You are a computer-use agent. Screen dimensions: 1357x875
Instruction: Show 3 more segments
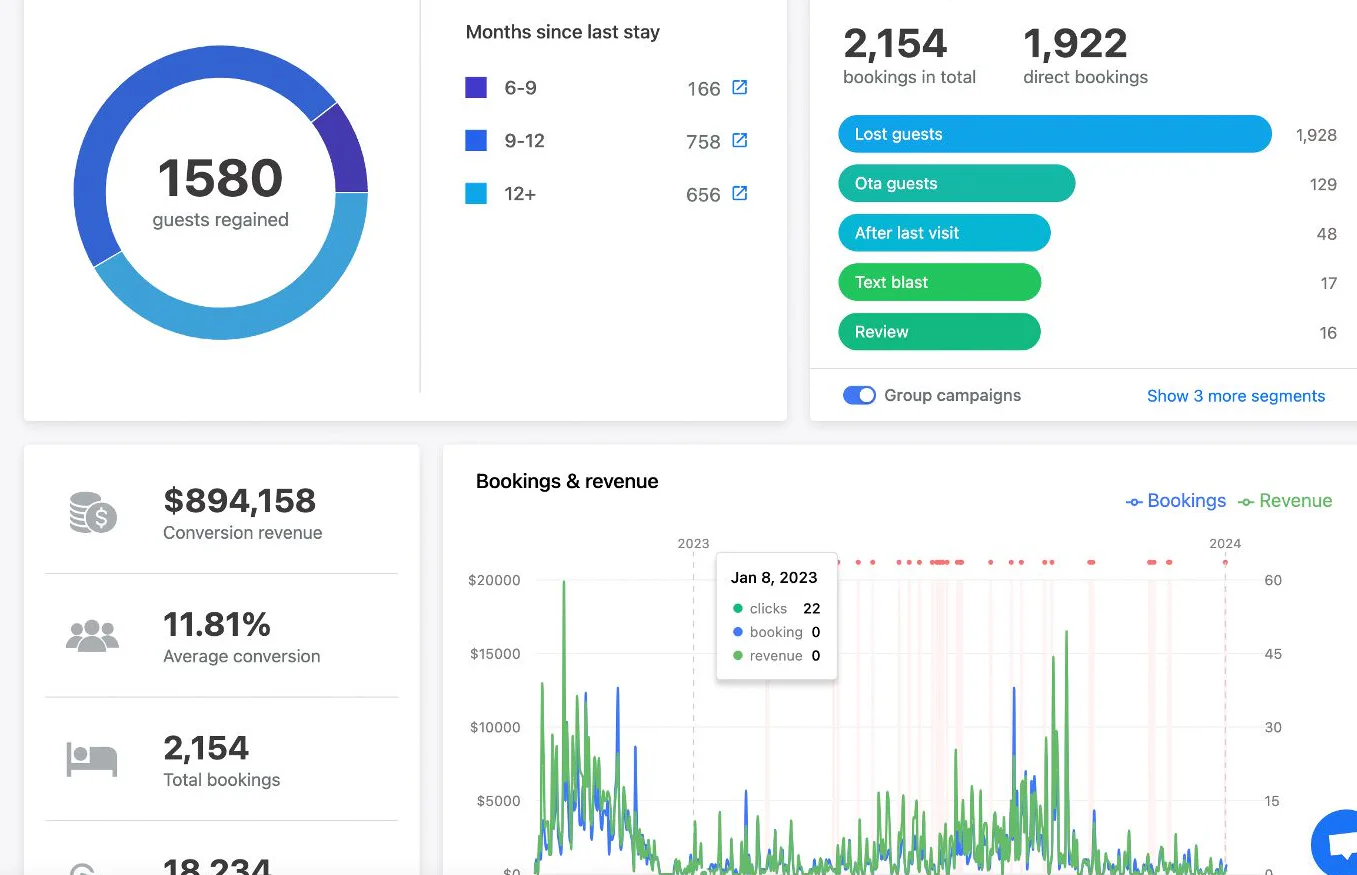coord(1236,396)
